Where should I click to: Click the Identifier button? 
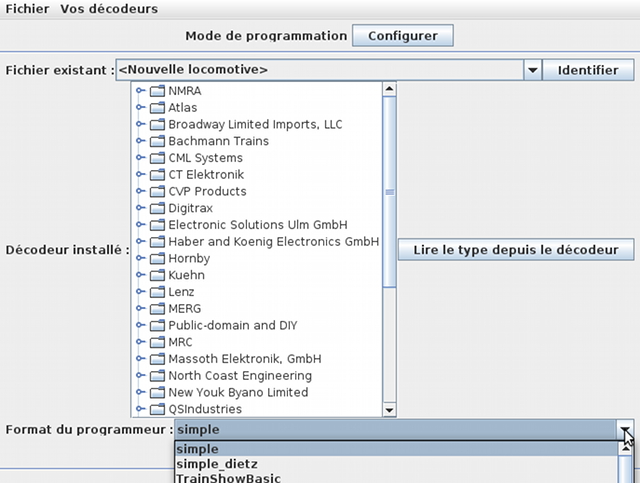588,70
